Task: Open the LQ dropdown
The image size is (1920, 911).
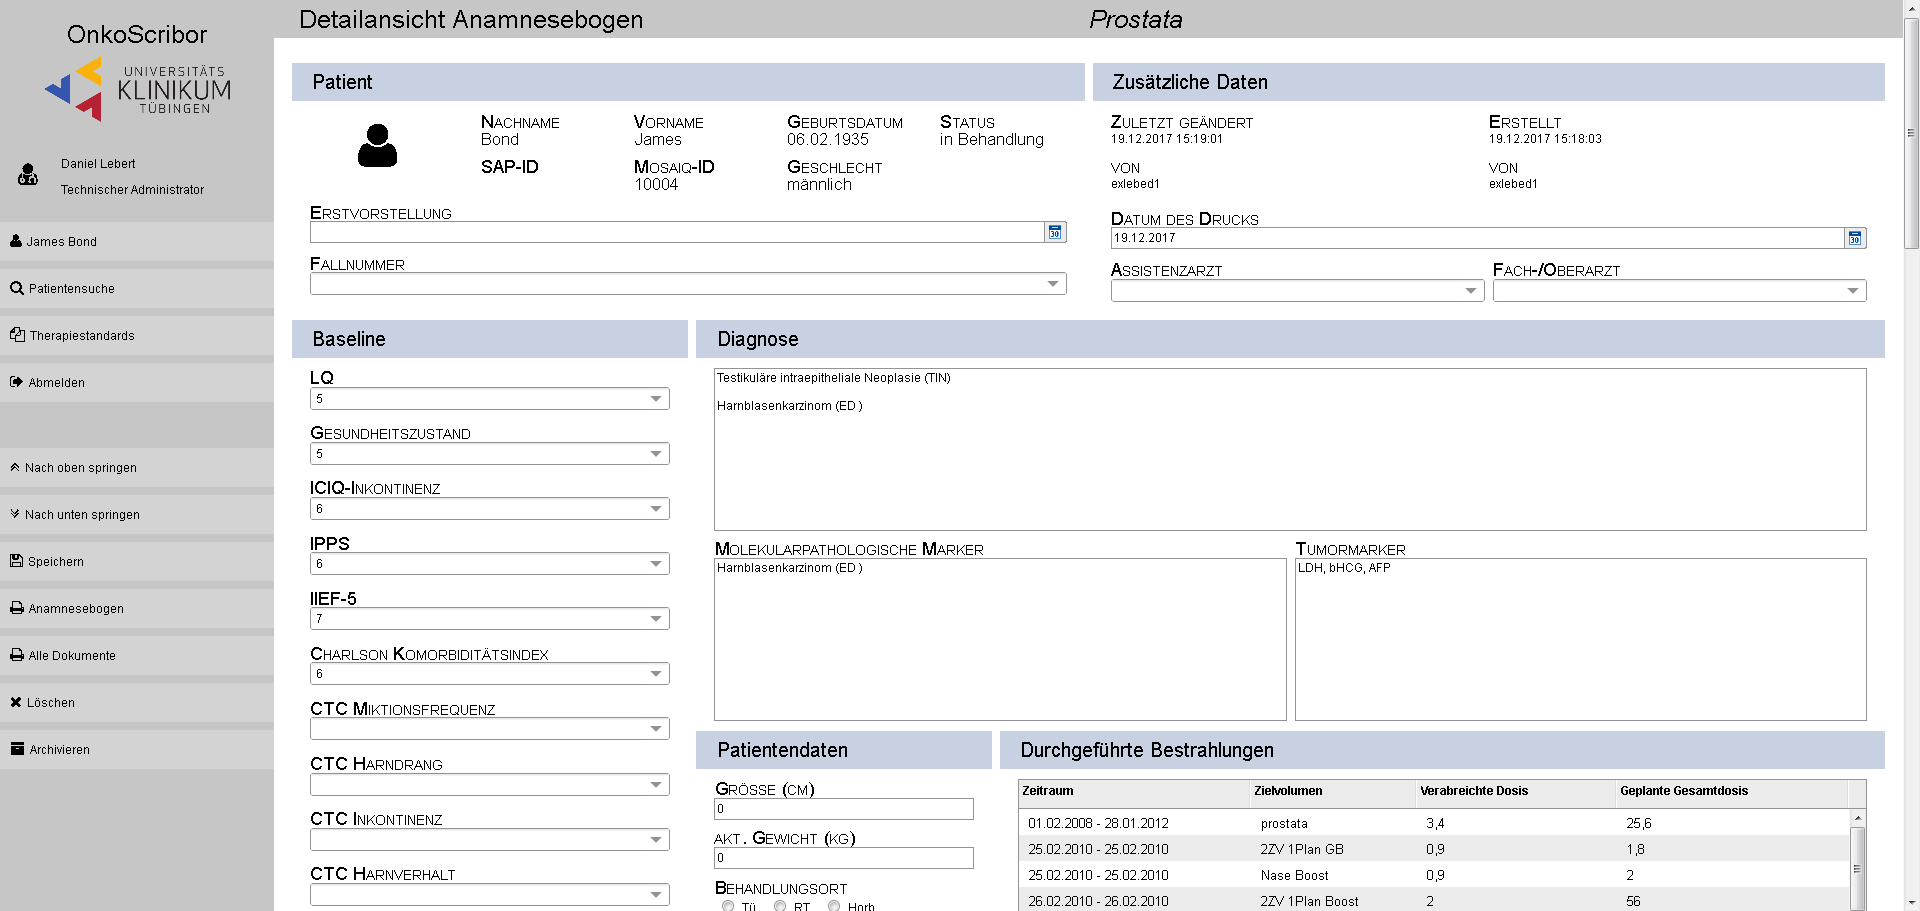Action: [489, 399]
